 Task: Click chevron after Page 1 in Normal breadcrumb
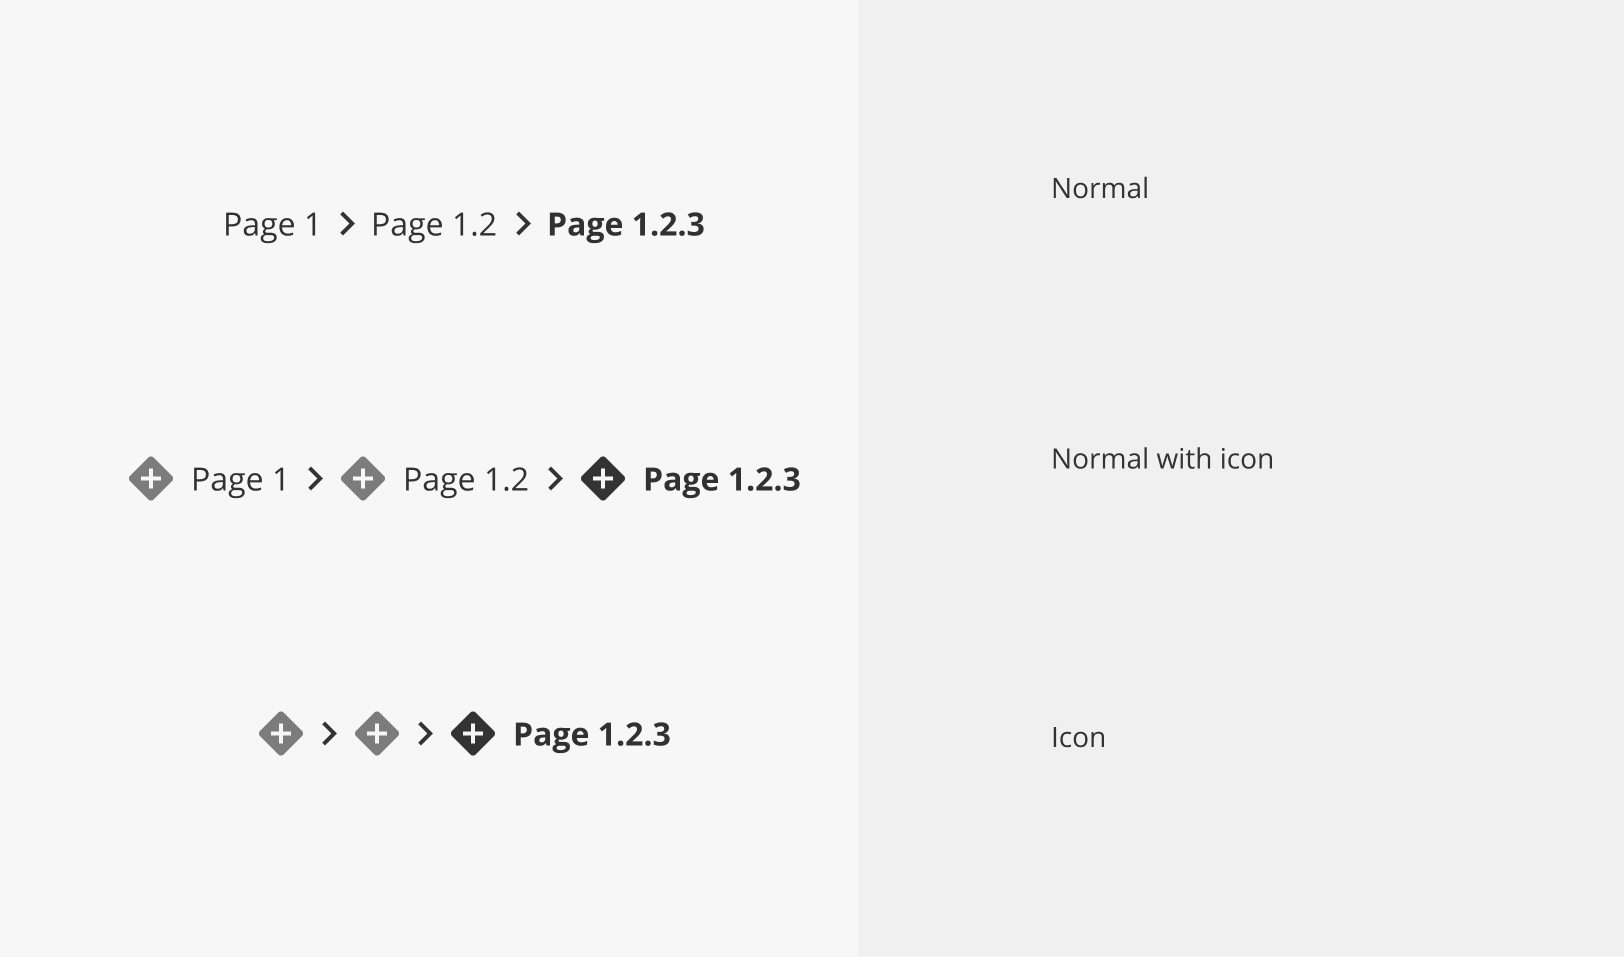coord(347,224)
